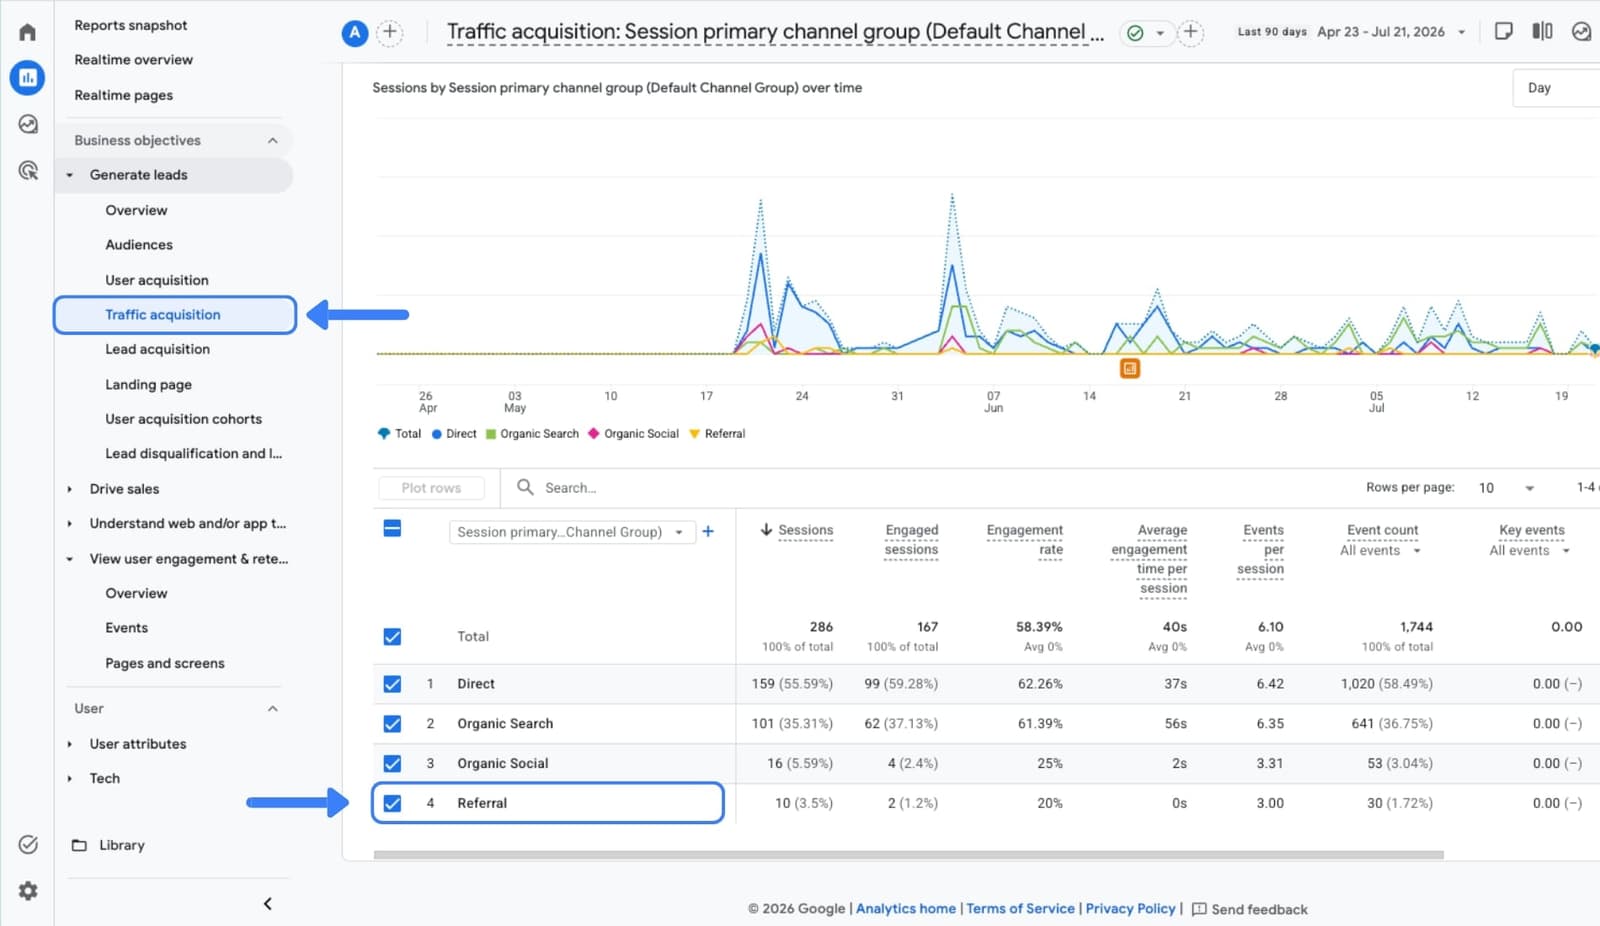
Task: Open the Insights icon at top right
Action: coord(1581,31)
